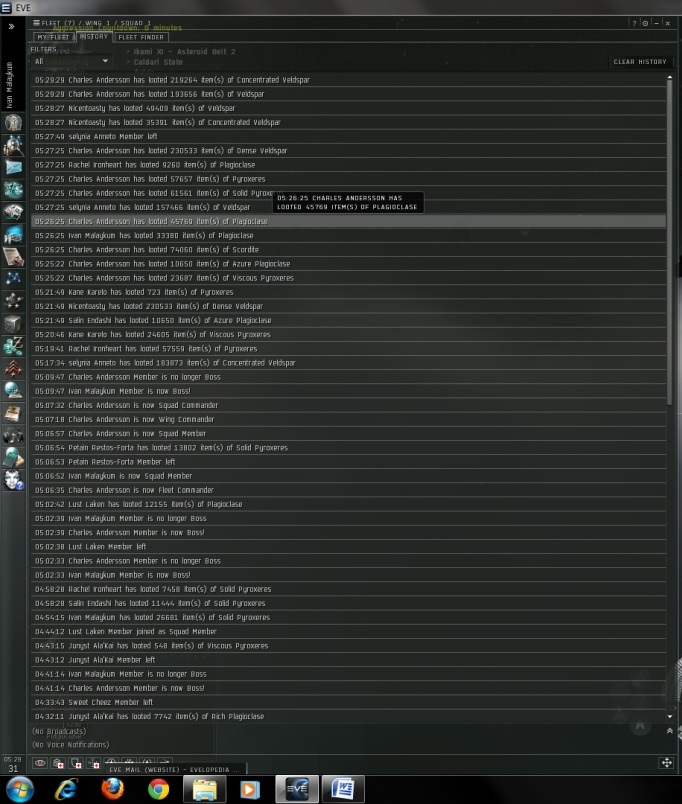
Task: Broadcast need armor icon
Action: (58, 763)
